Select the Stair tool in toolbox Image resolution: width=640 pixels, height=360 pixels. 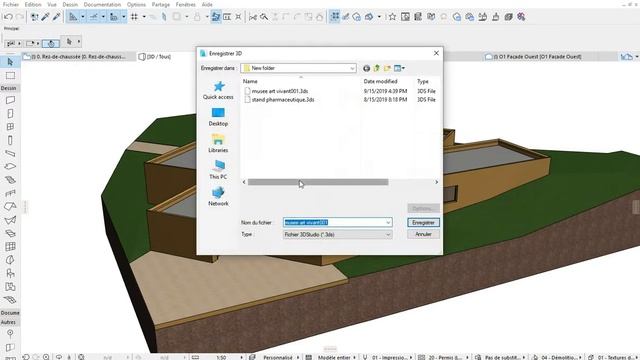10,180
